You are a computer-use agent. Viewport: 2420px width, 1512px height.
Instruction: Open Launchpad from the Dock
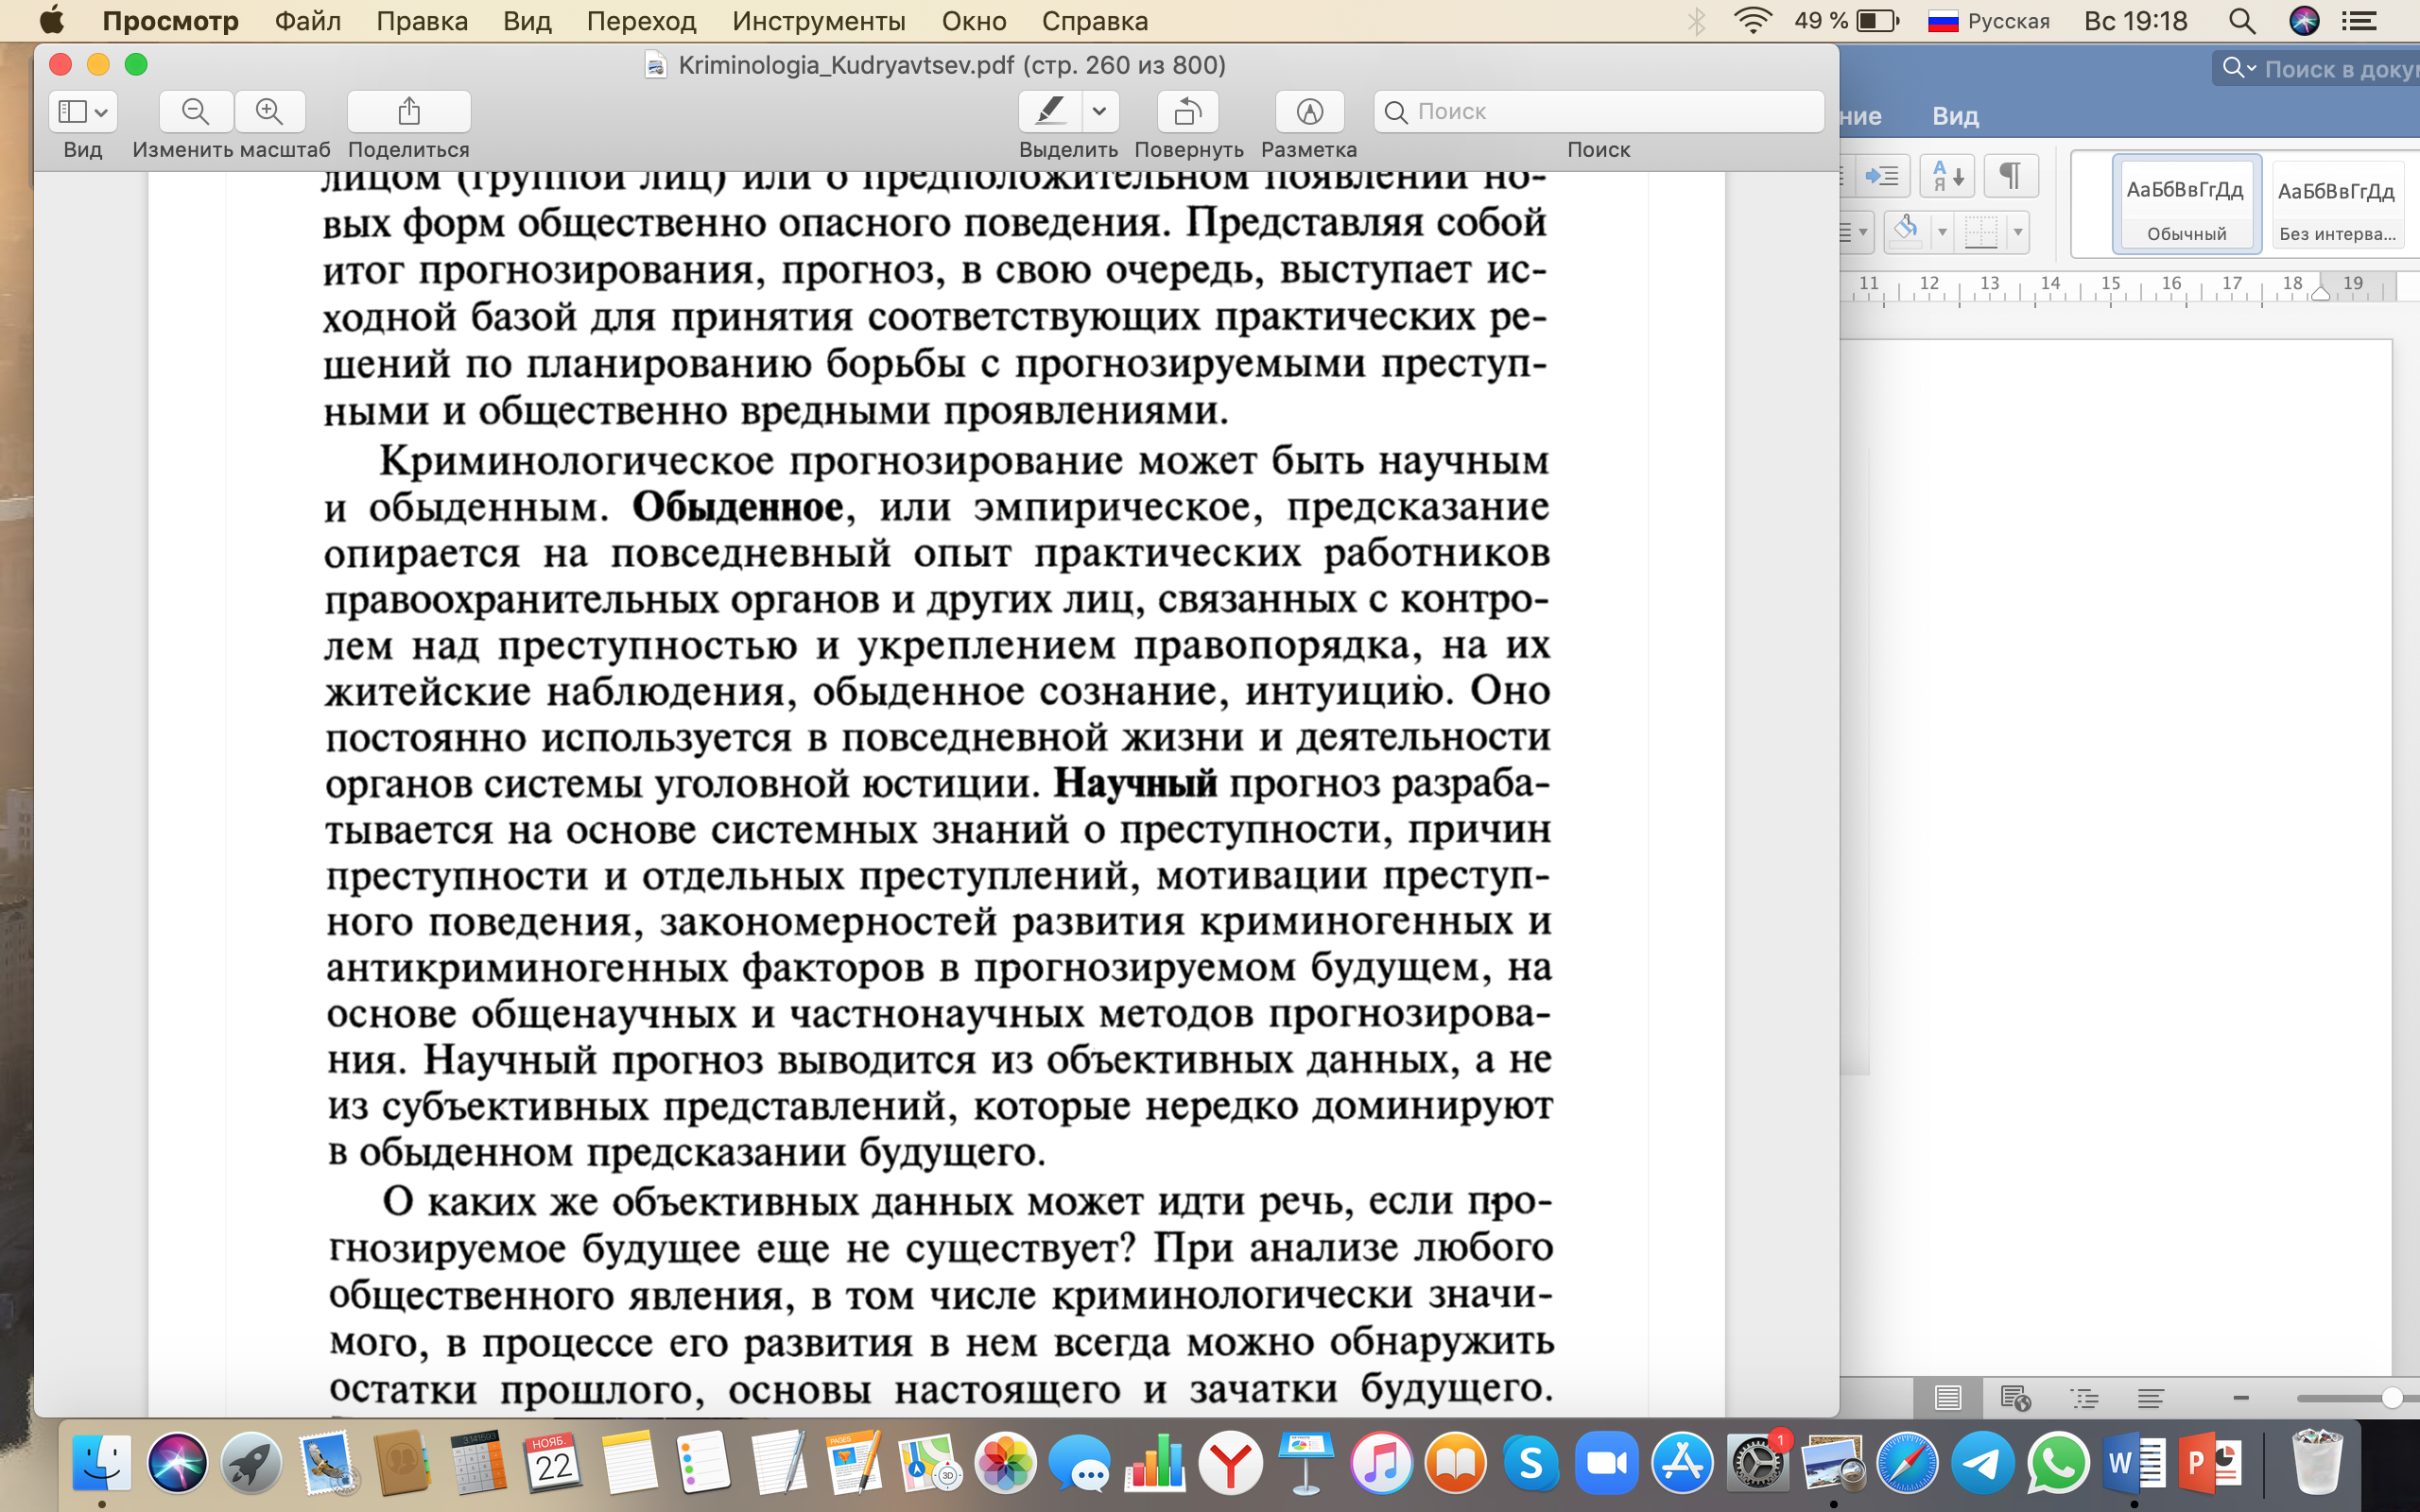pyautogui.click(x=251, y=1462)
